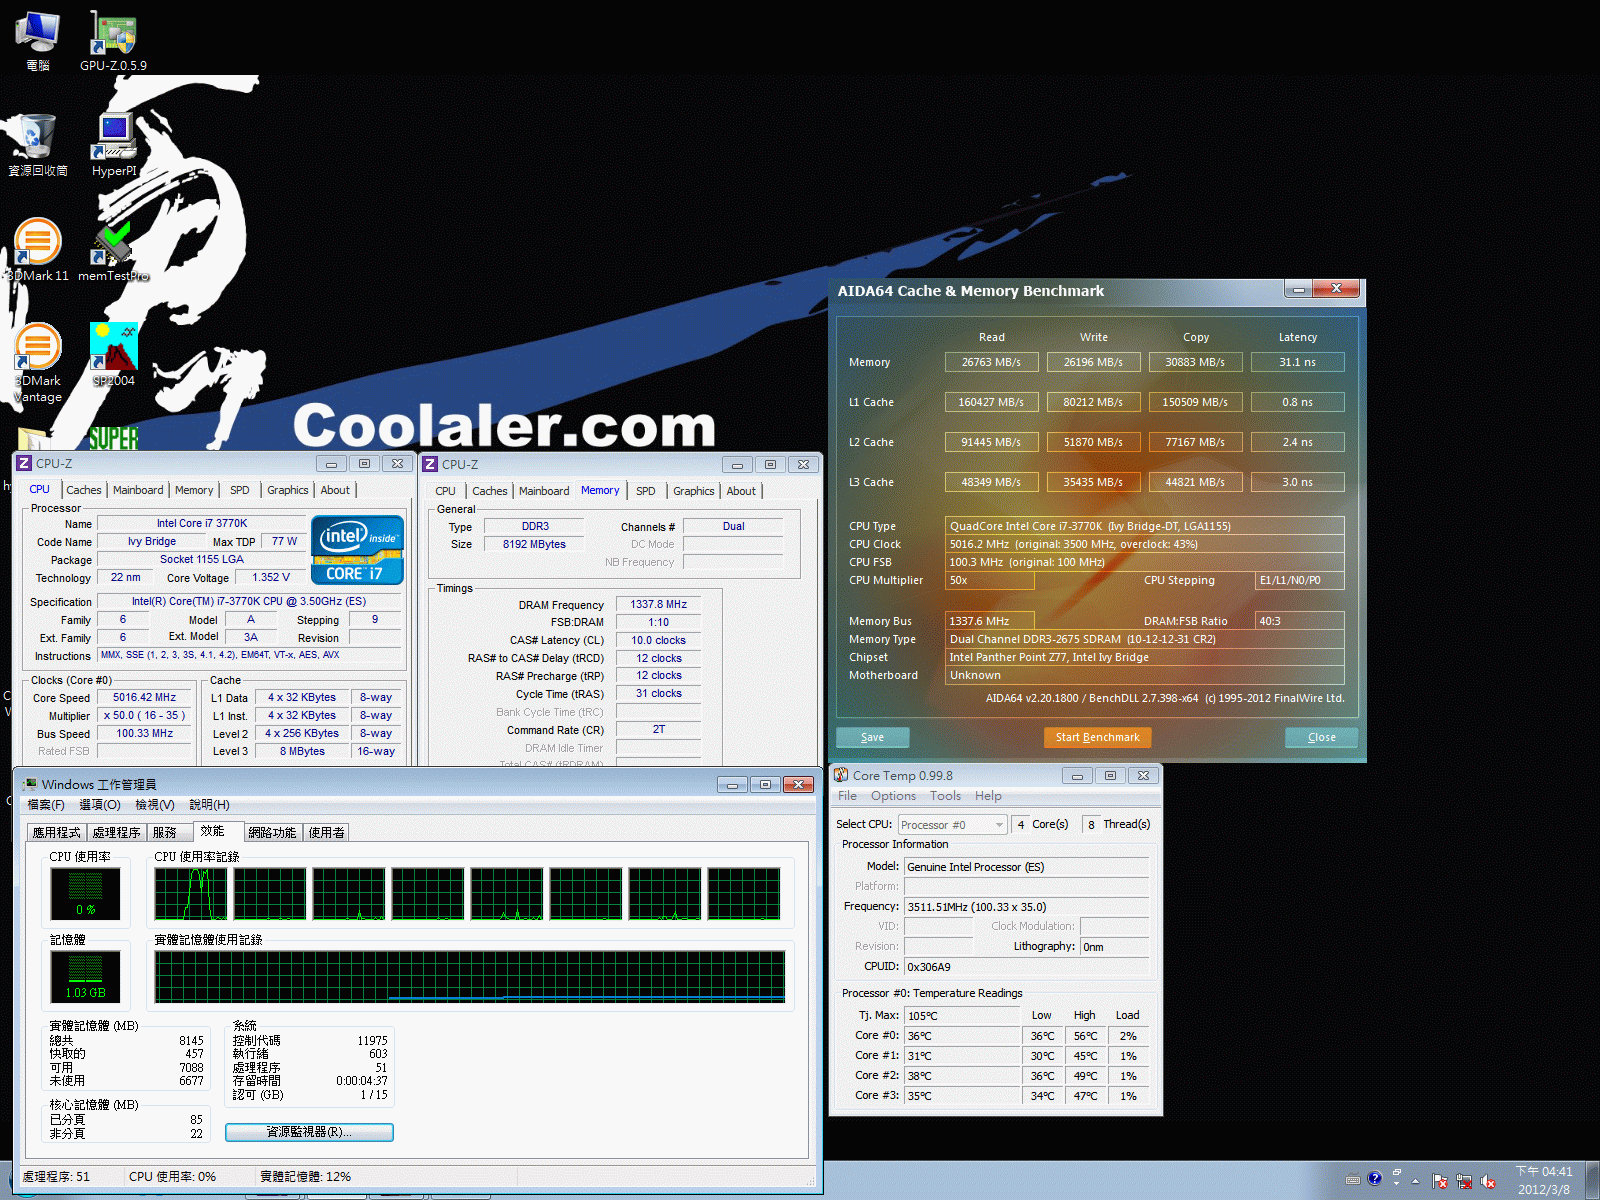Viewport: 1600px width, 1200px height.
Task: Click the CPU-Z title icon in Memory window
Action: point(430,464)
